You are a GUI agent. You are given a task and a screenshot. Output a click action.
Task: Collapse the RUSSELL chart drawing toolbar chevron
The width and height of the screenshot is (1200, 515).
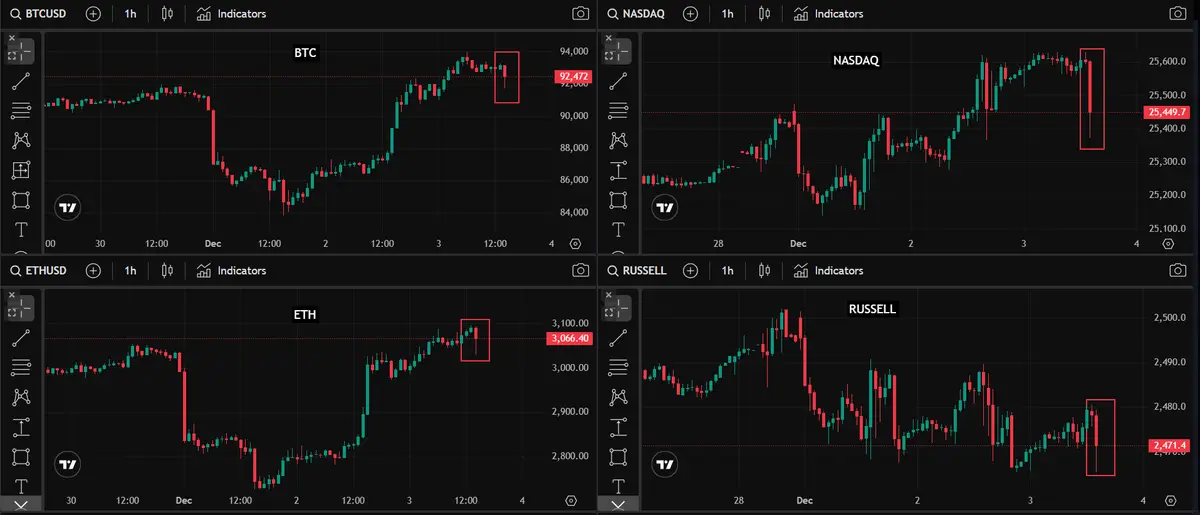617,505
